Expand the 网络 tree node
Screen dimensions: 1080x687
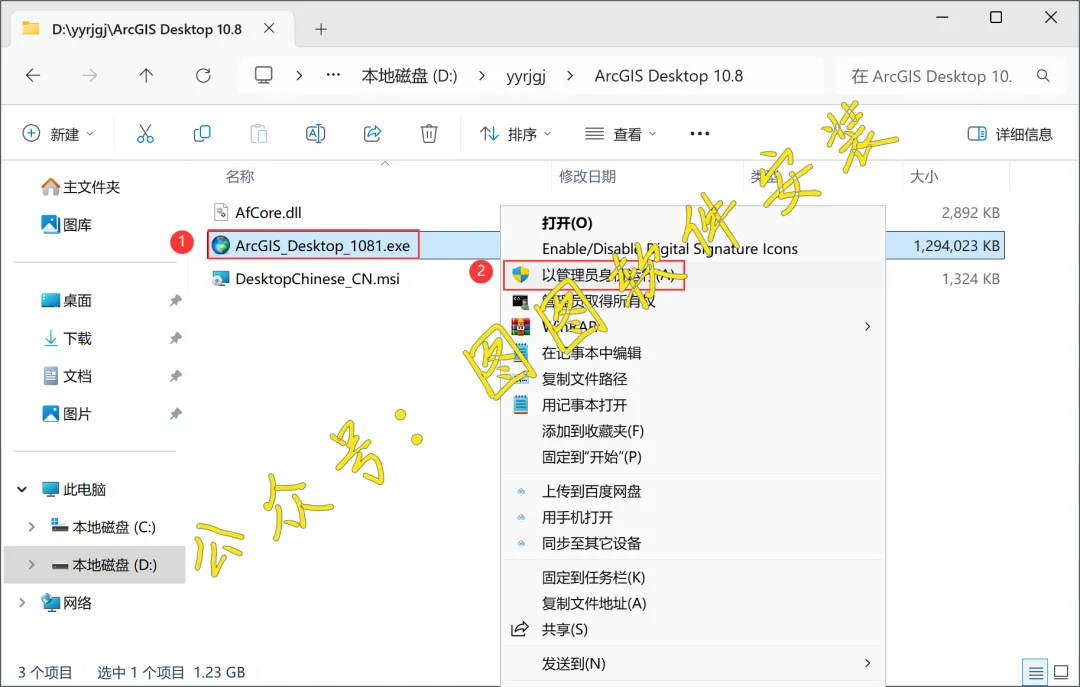point(22,603)
